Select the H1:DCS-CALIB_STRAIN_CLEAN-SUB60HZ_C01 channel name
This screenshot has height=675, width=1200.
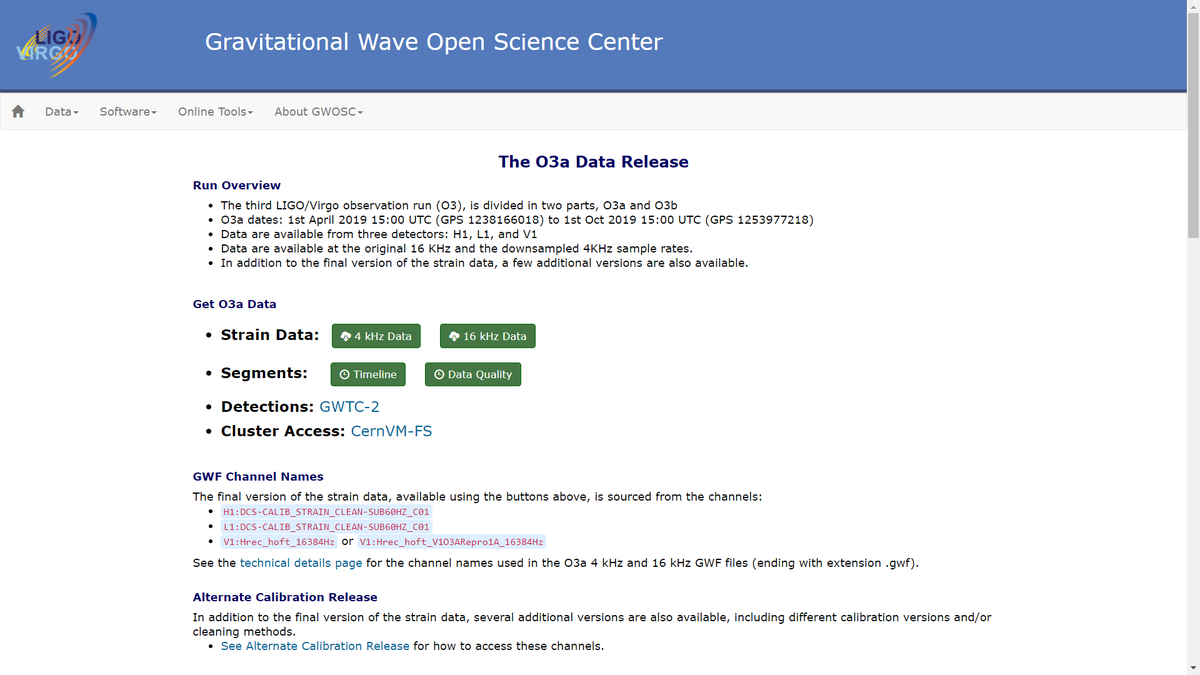(x=326, y=512)
